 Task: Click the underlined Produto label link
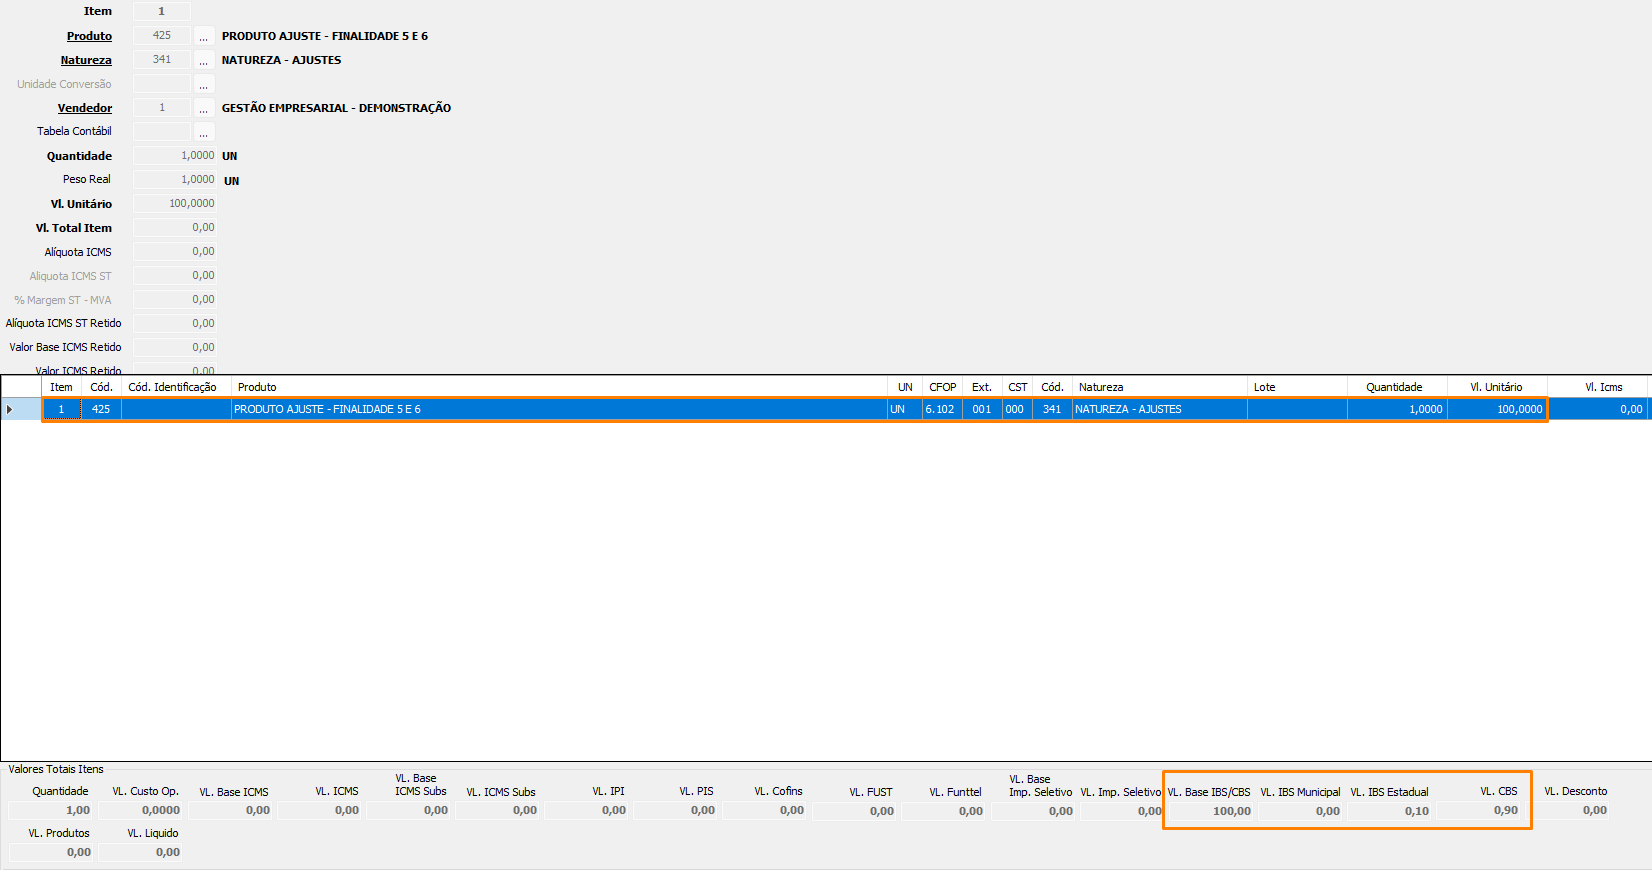click(x=89, y=36)
